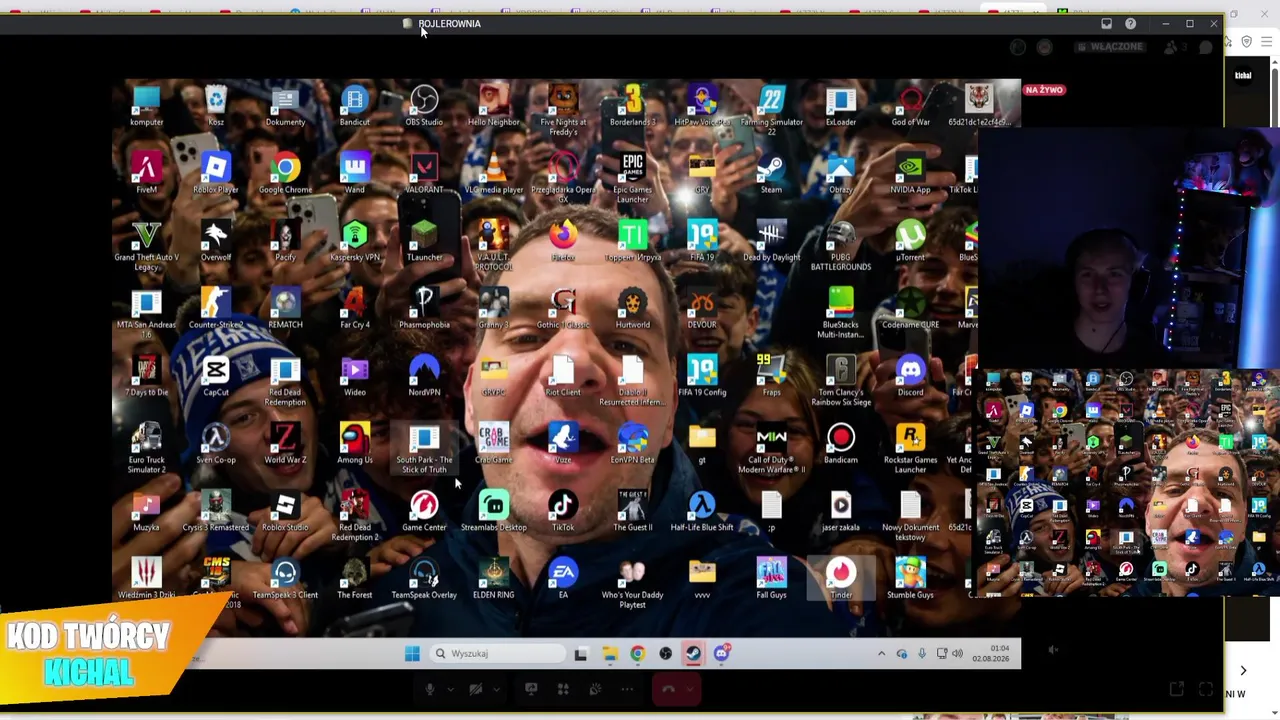Screen dimensions: 1280x720
Task: Select the Fall Guys desktop shortcut
Action: (x=771, y=579)
